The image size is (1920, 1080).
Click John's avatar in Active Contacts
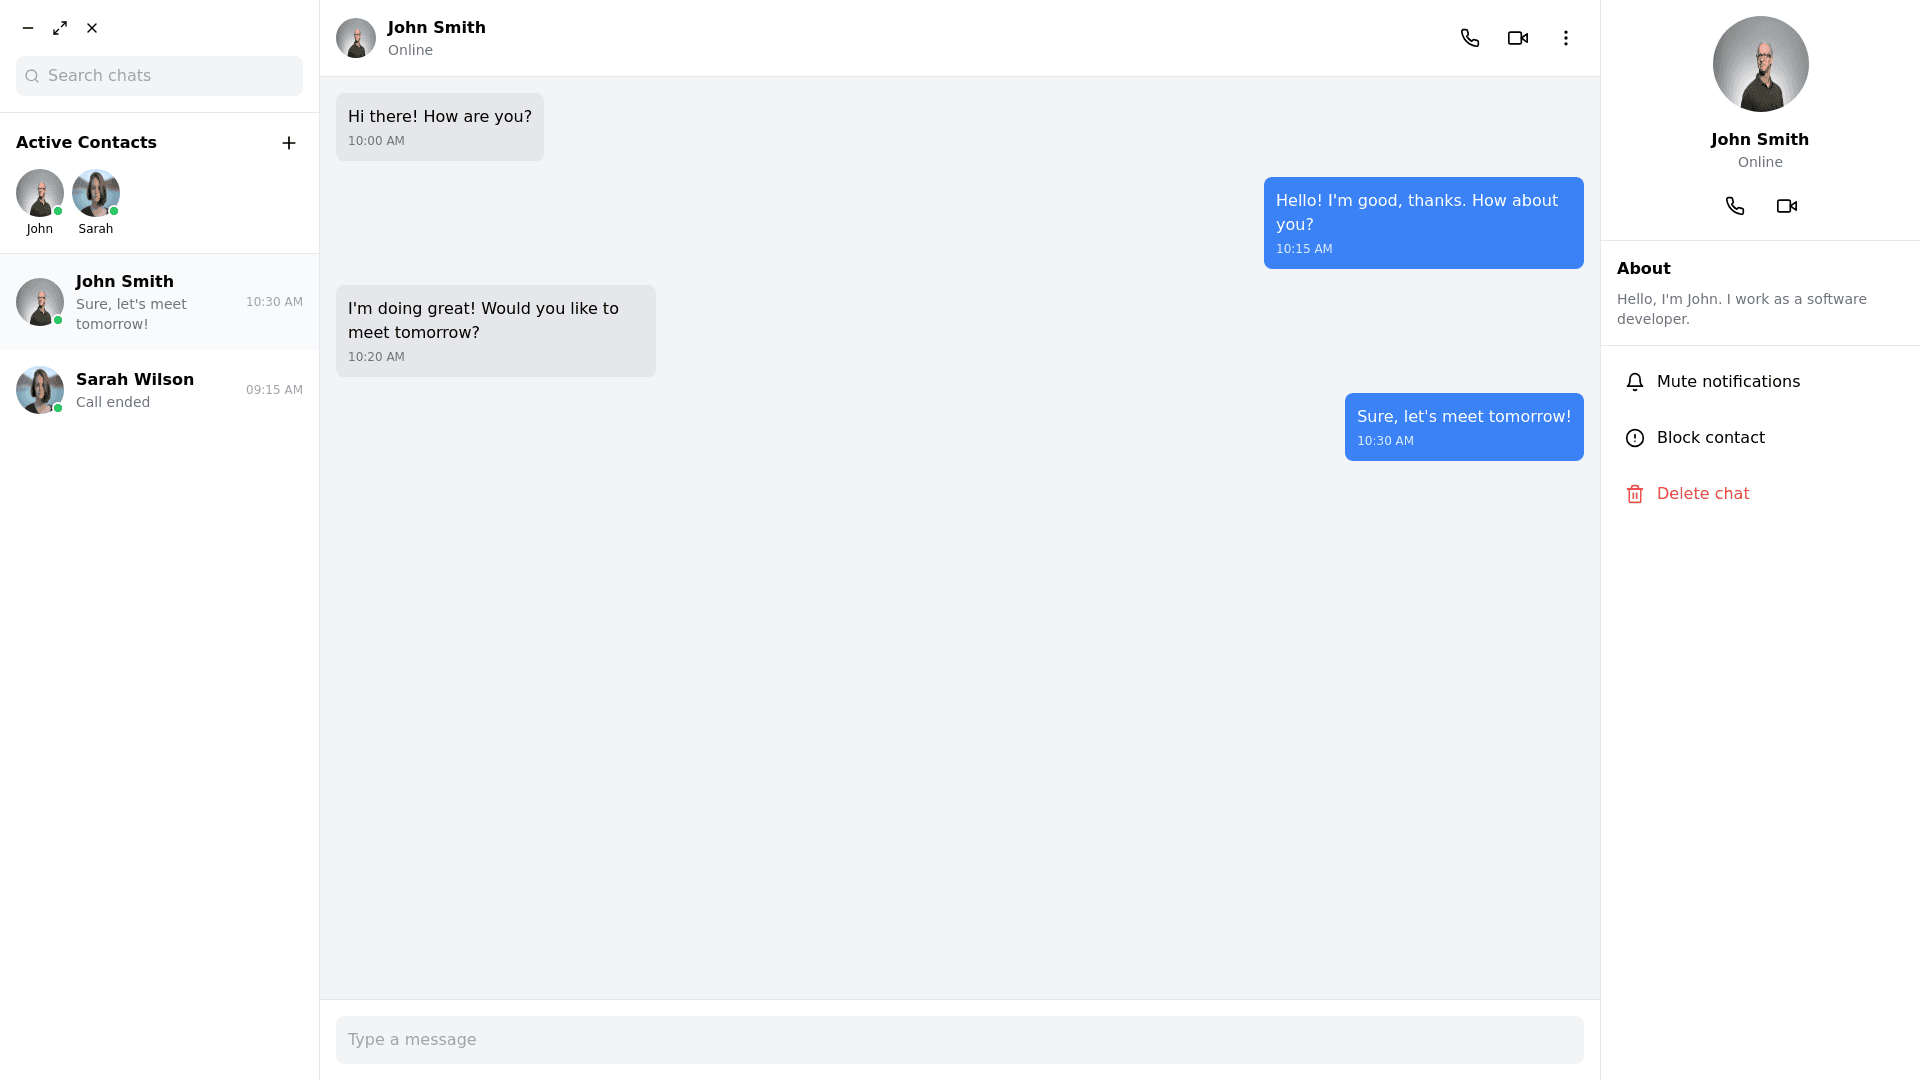point(40,193)
